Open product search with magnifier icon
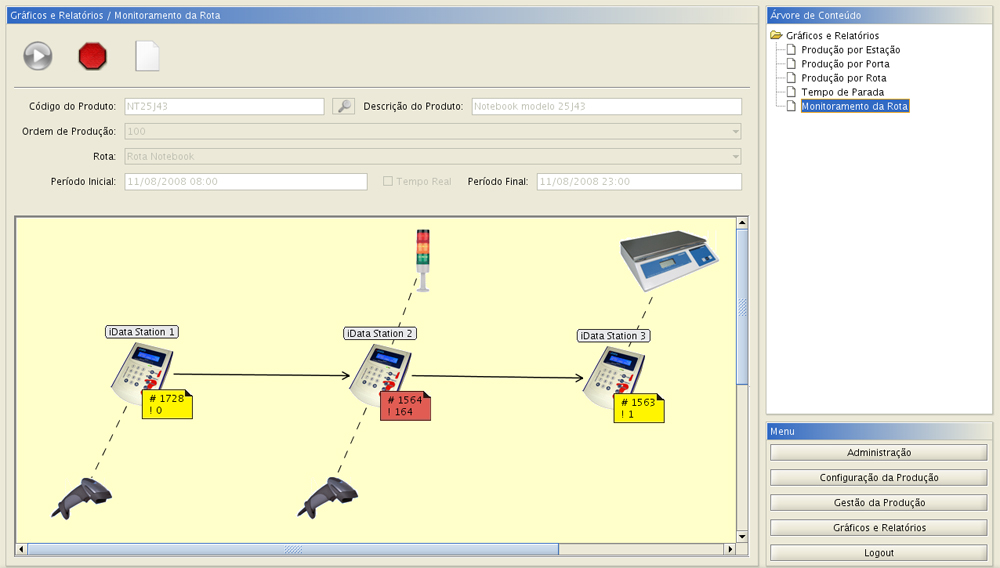Viewport: 1000px width, 568px height. (x=344, y=106)
